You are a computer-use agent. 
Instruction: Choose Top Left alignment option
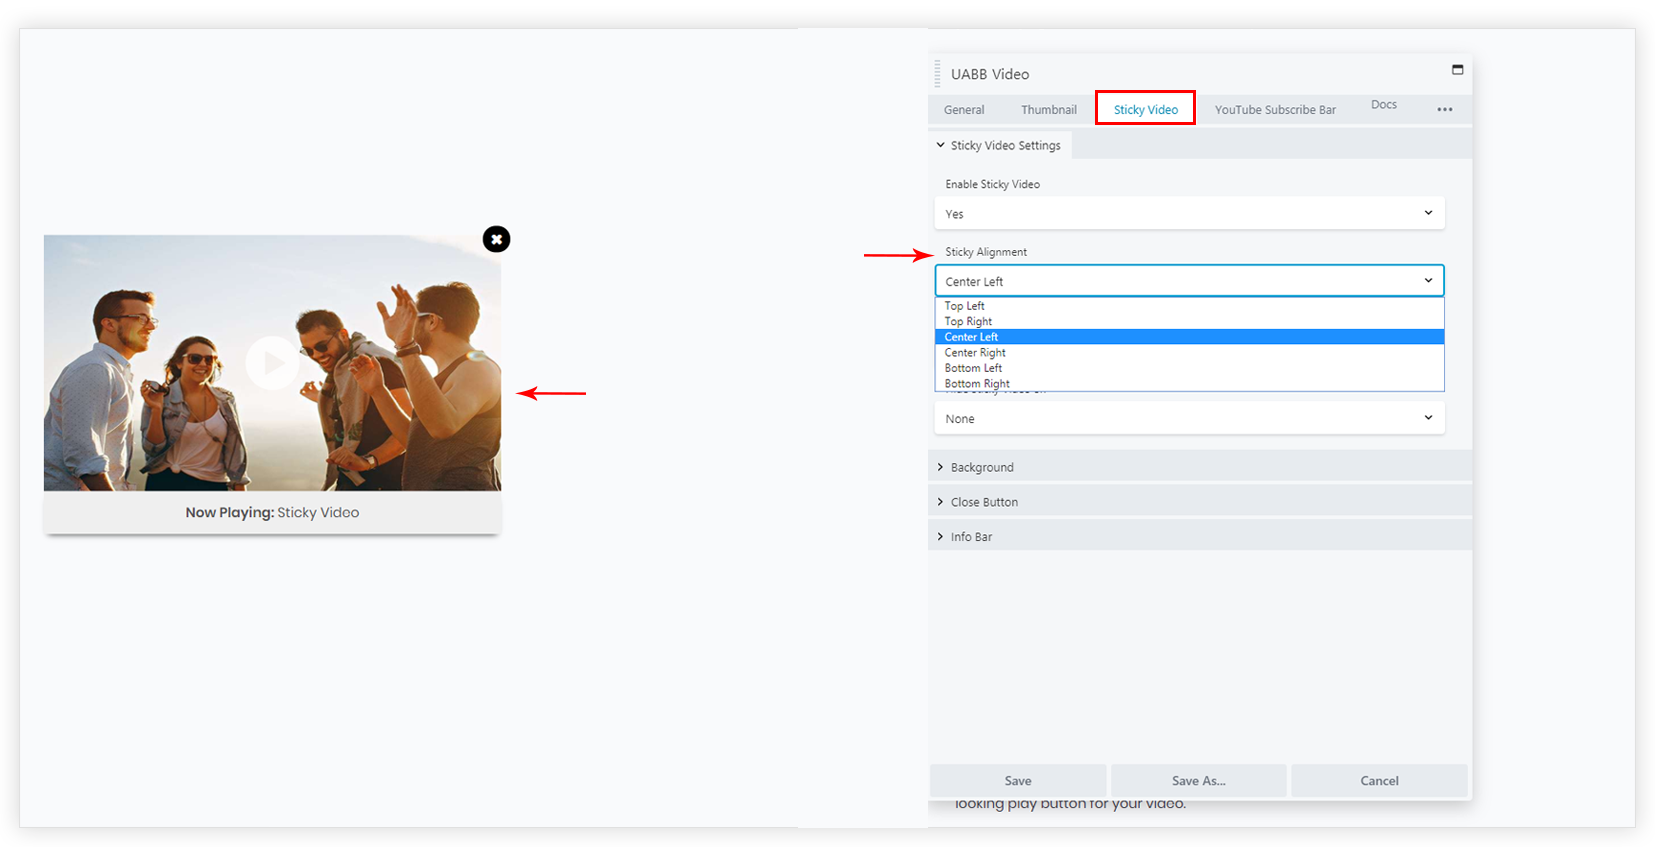965,306
